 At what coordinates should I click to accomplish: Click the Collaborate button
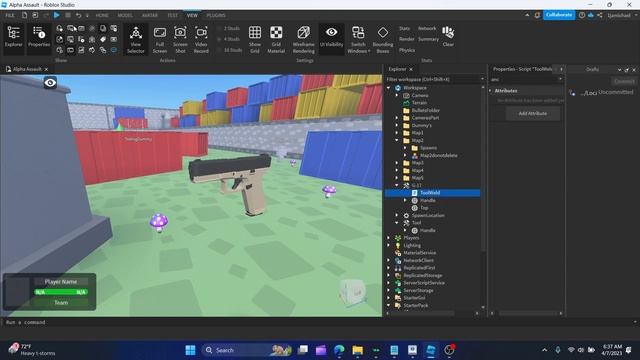tap(559, 15)
